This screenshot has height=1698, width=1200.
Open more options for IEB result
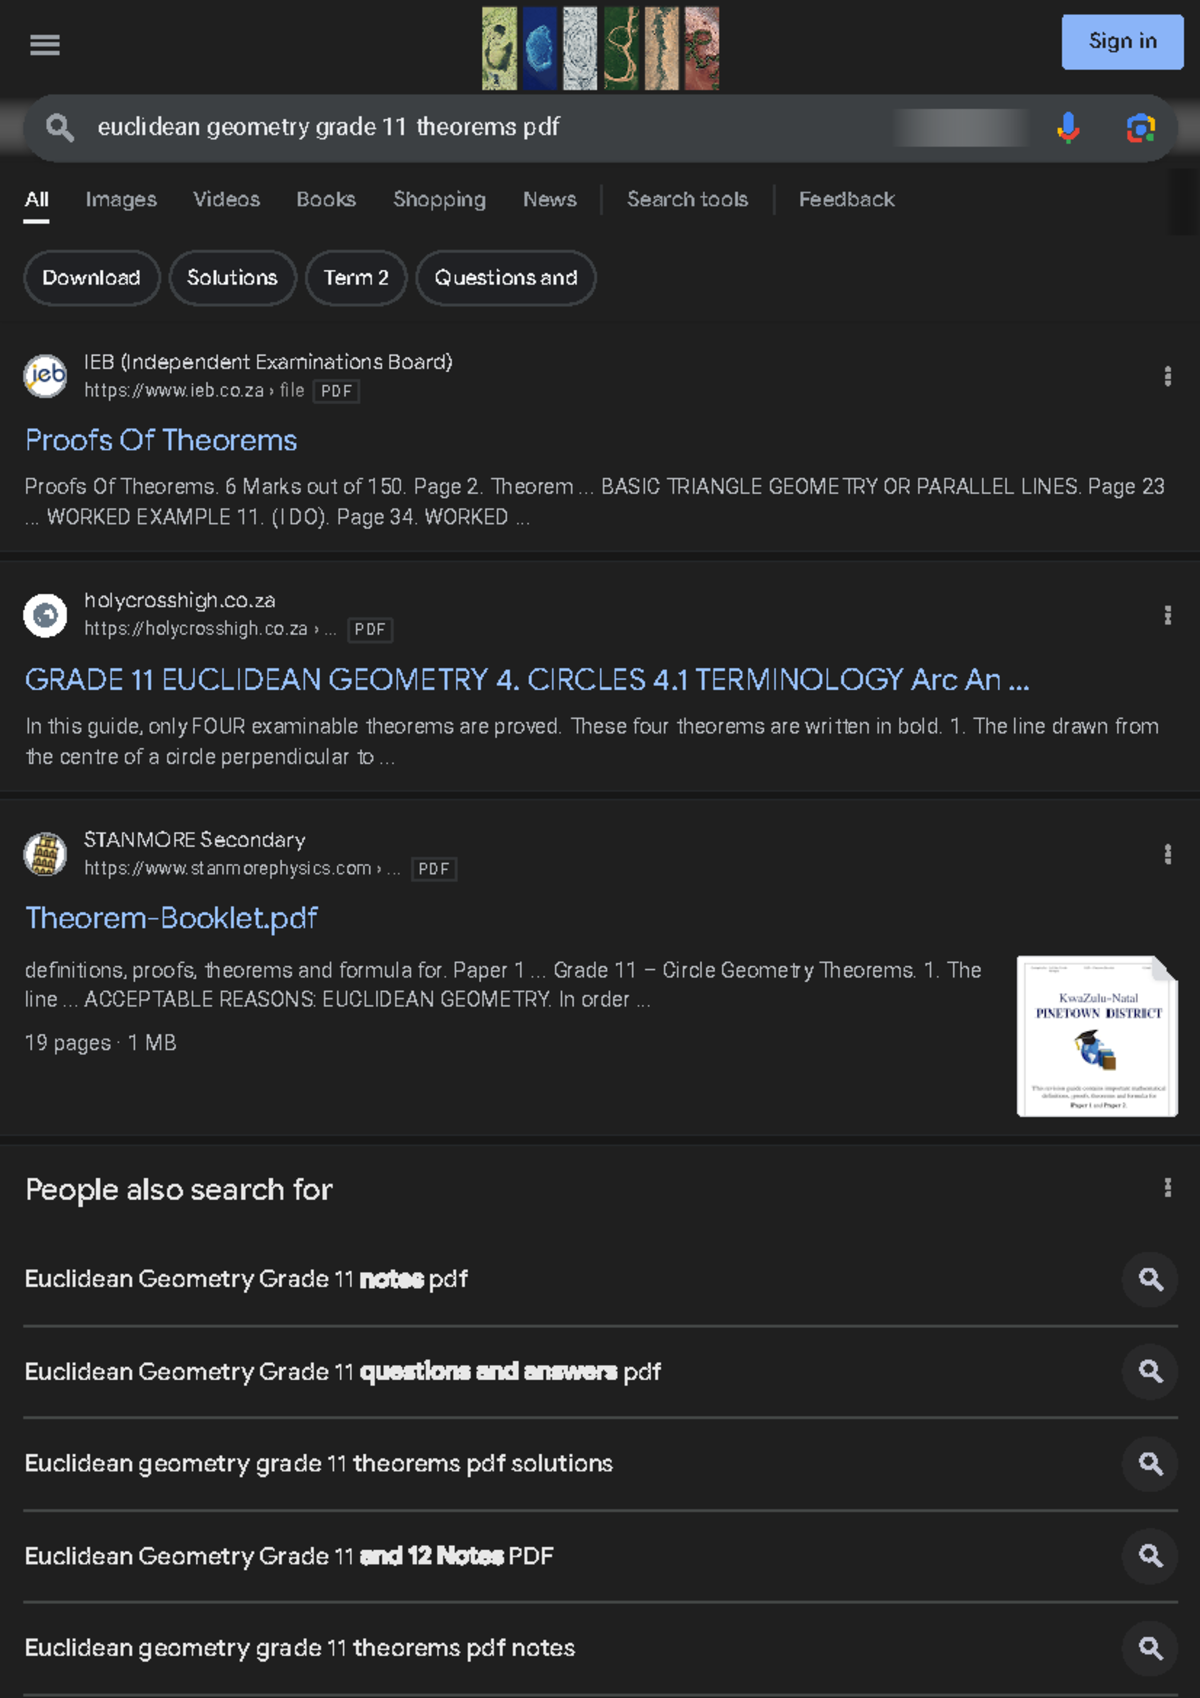coord(1167,377)
